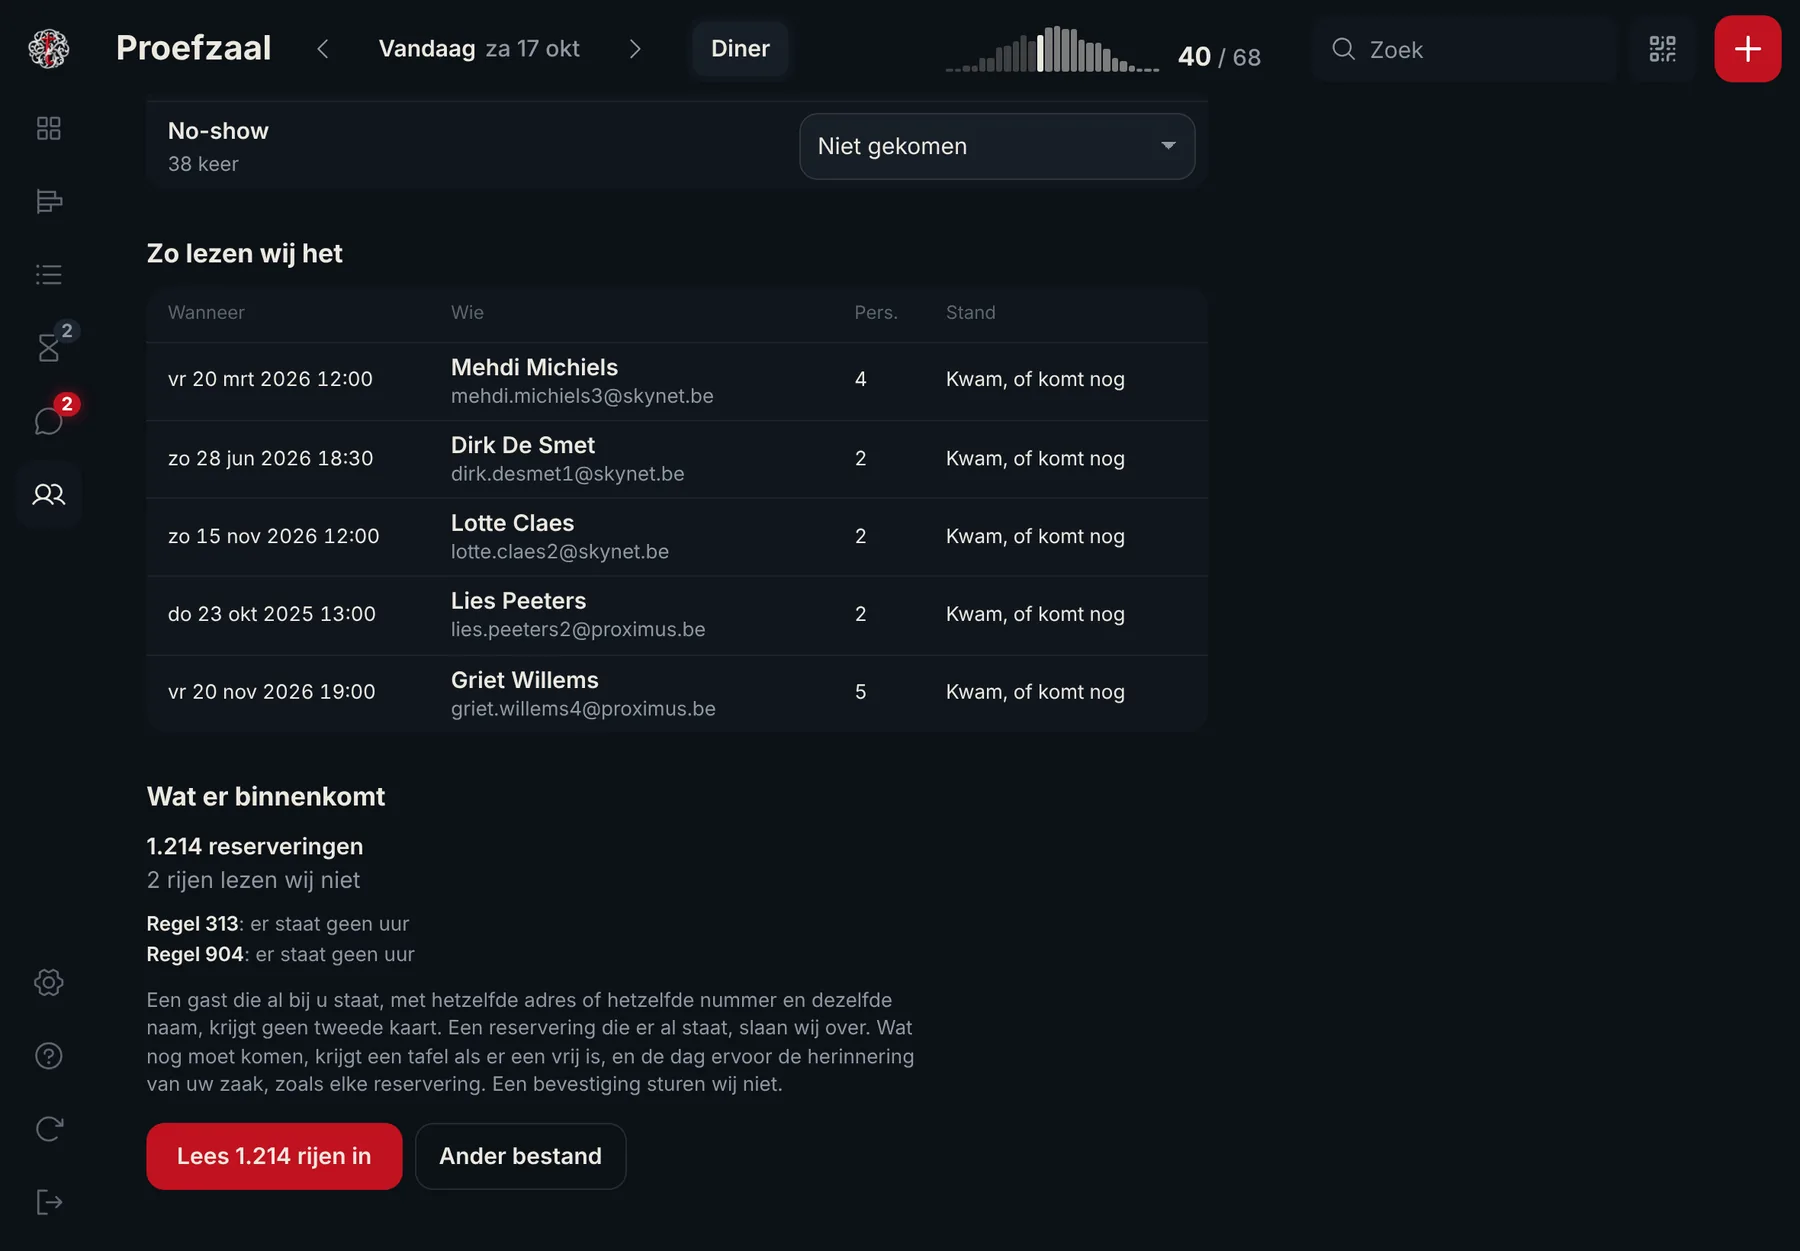Go to the previous day arrow
The height and width of the screenshot is (1251, 1800).
[x=322, y=49]
